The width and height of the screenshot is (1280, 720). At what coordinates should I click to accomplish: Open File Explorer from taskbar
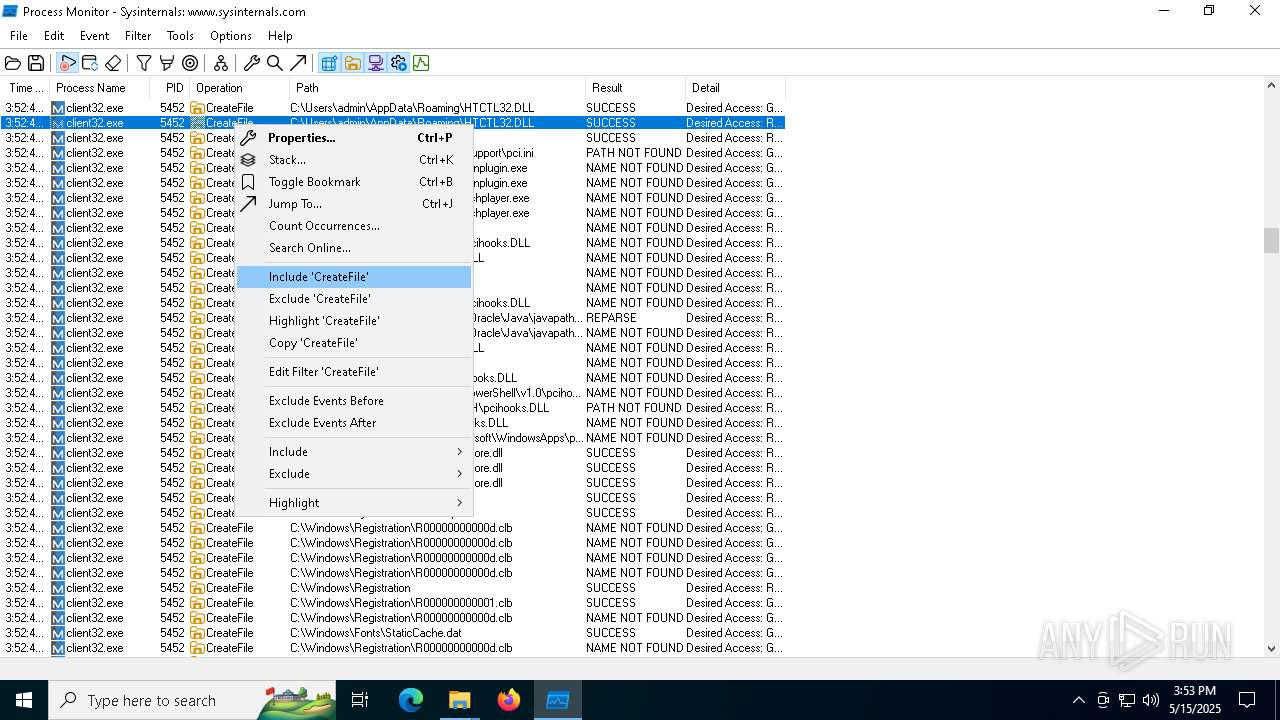(x=459, y=700)
